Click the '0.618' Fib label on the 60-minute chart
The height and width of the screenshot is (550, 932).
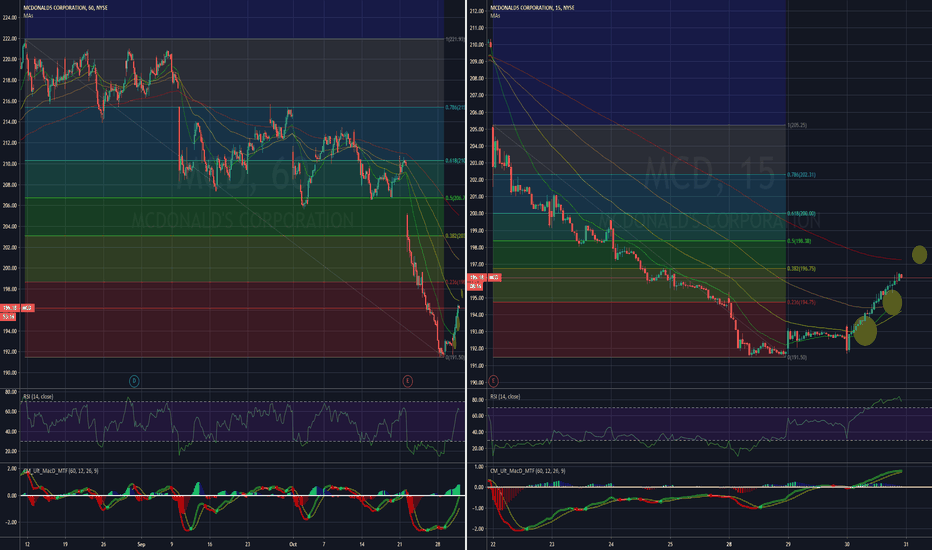[455, 161]
